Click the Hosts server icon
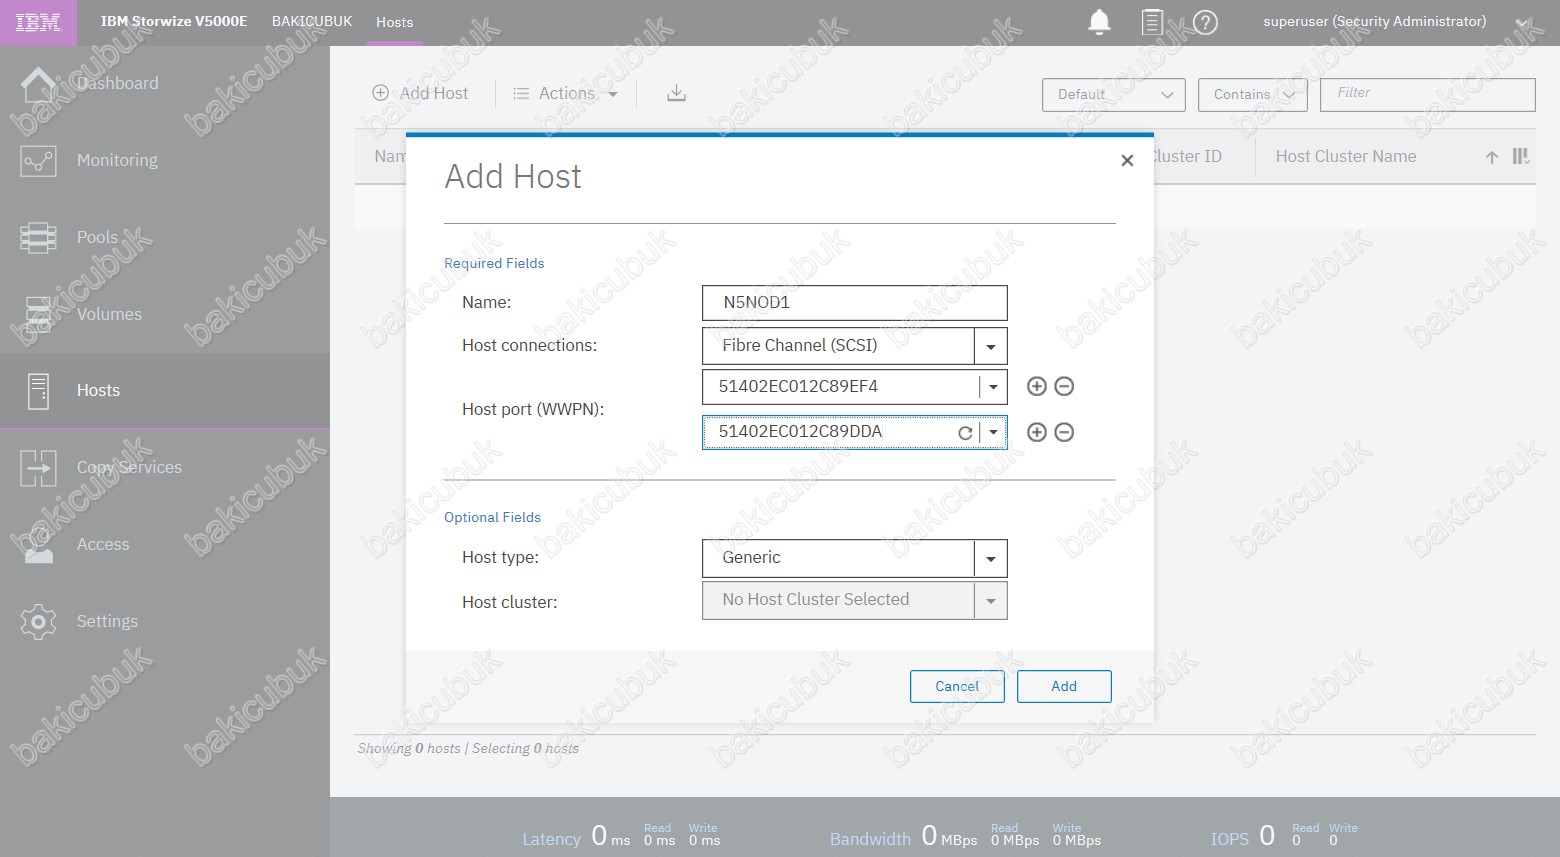1560x857 pixels. click(x=38, y=391)
